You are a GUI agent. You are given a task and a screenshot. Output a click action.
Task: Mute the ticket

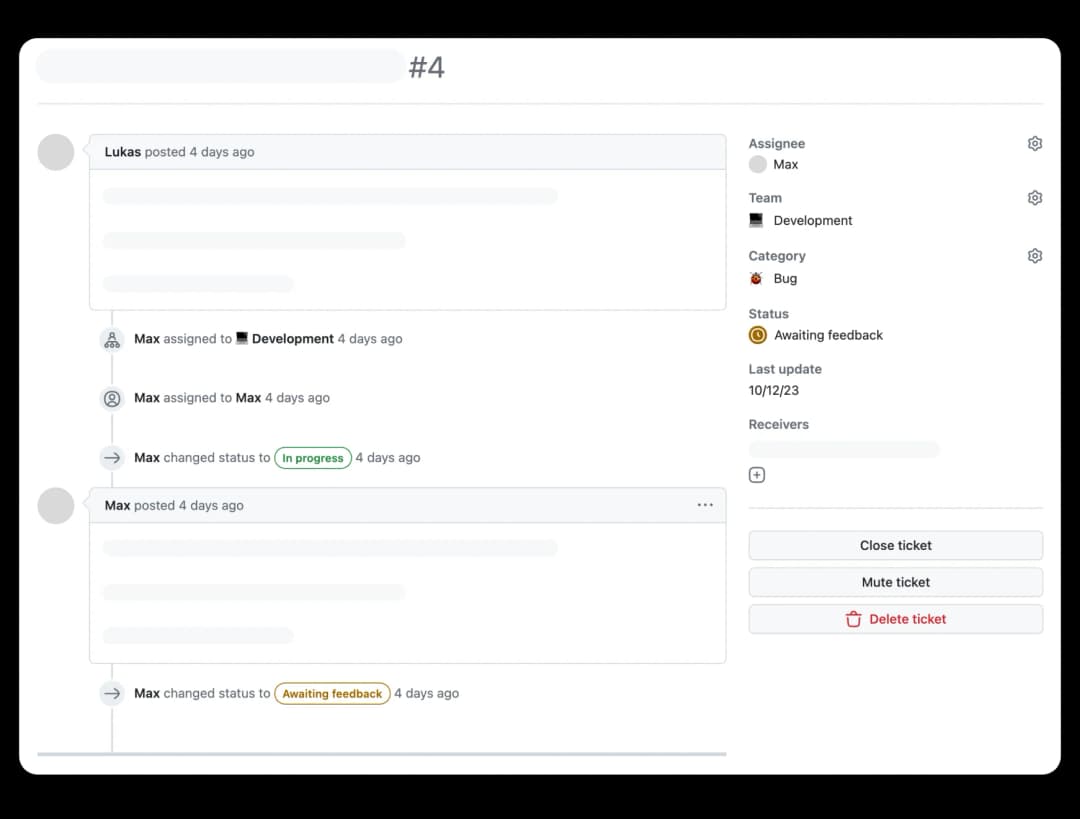click(895, 582)
